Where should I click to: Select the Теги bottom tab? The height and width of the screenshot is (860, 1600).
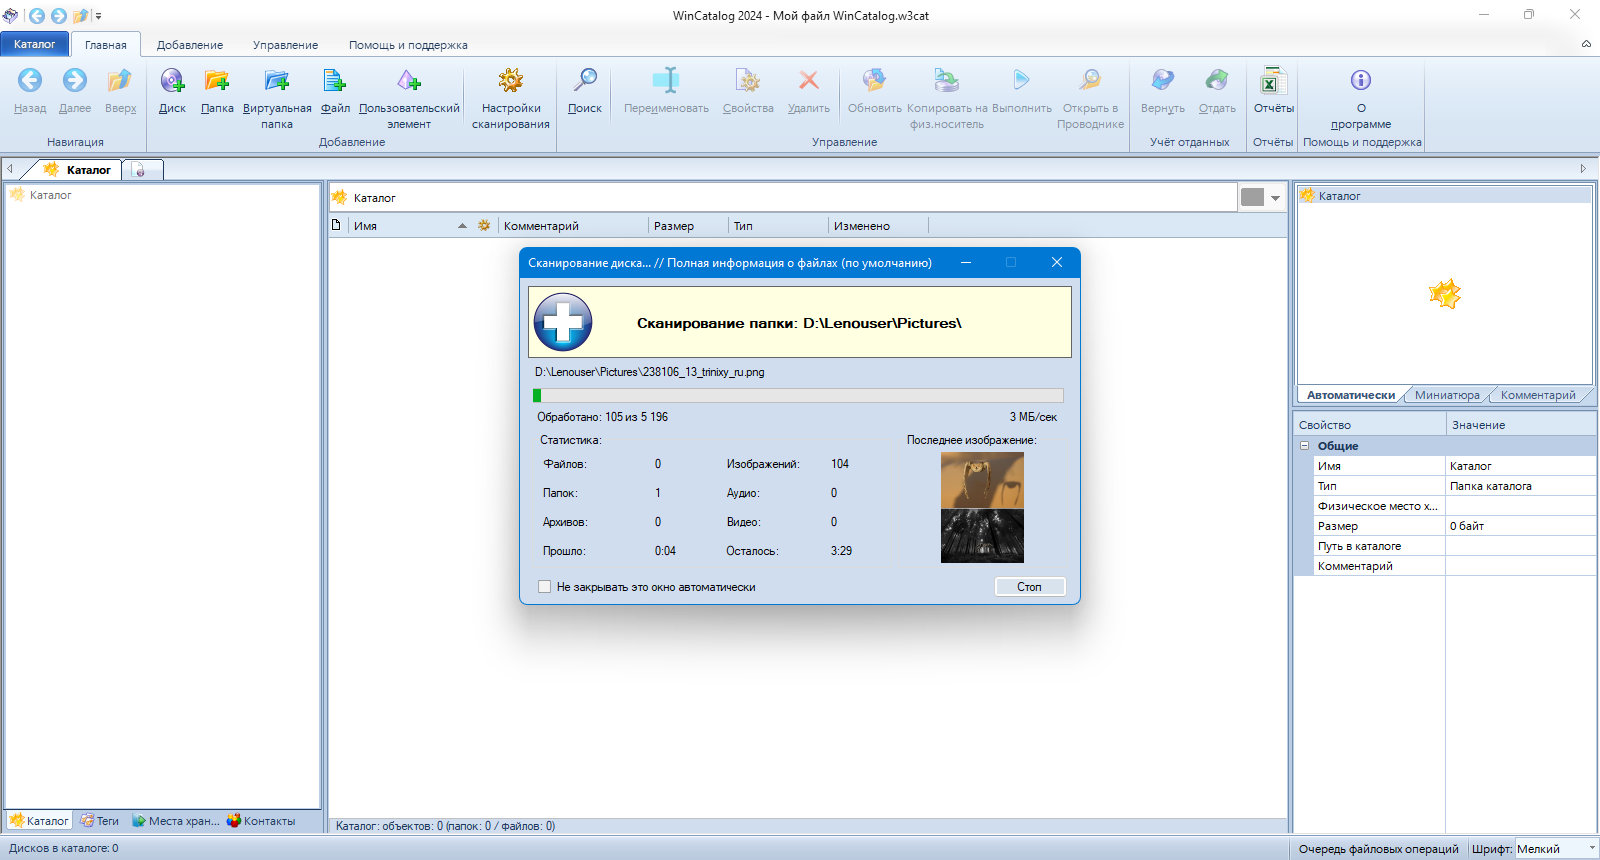99,821
